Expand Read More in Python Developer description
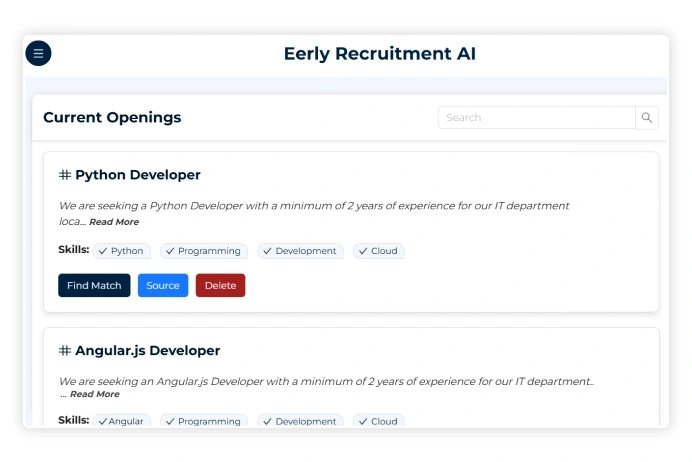The image size is (692, 462). click(x=113, y=222)
